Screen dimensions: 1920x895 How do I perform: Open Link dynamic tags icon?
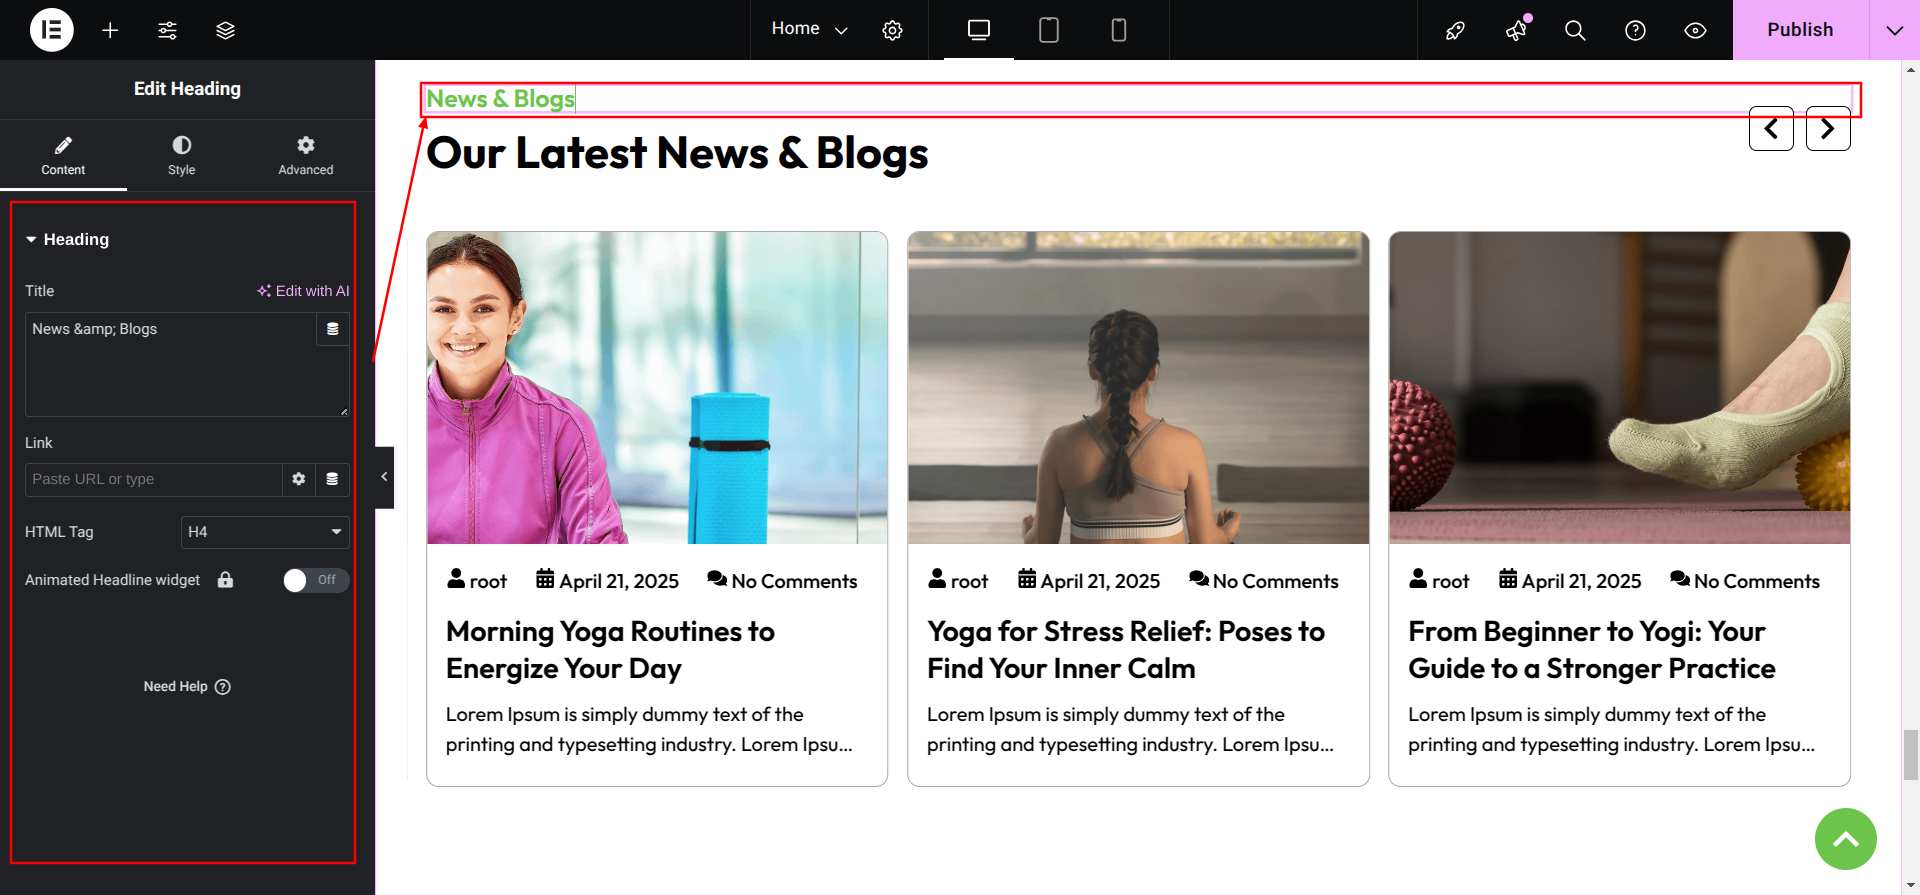point(332,479)
